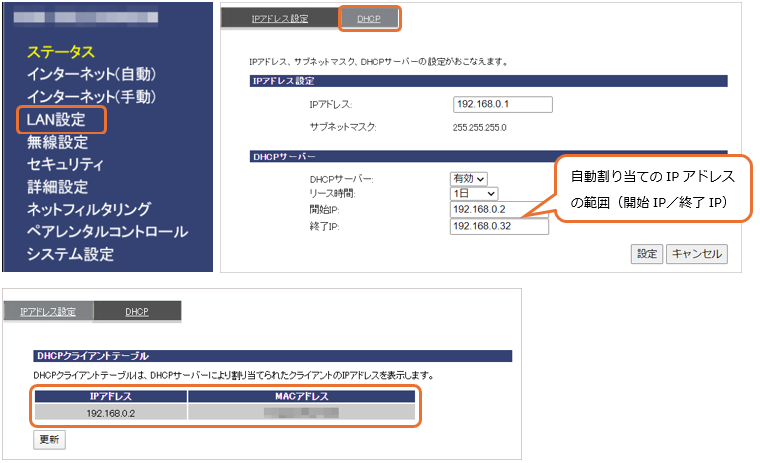This screenshot has height=463, width=760.
Task: Open インターネット(手動) in the sidebar
Action: [x=91, y=97]
